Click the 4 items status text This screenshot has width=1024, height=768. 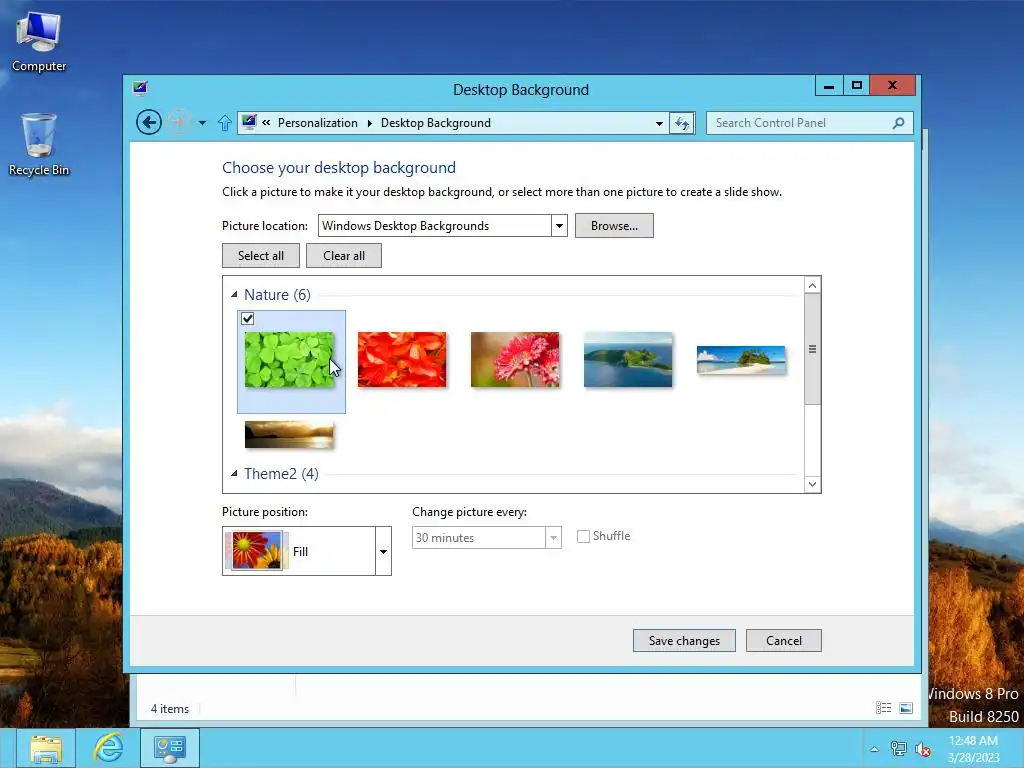point(170,709)
